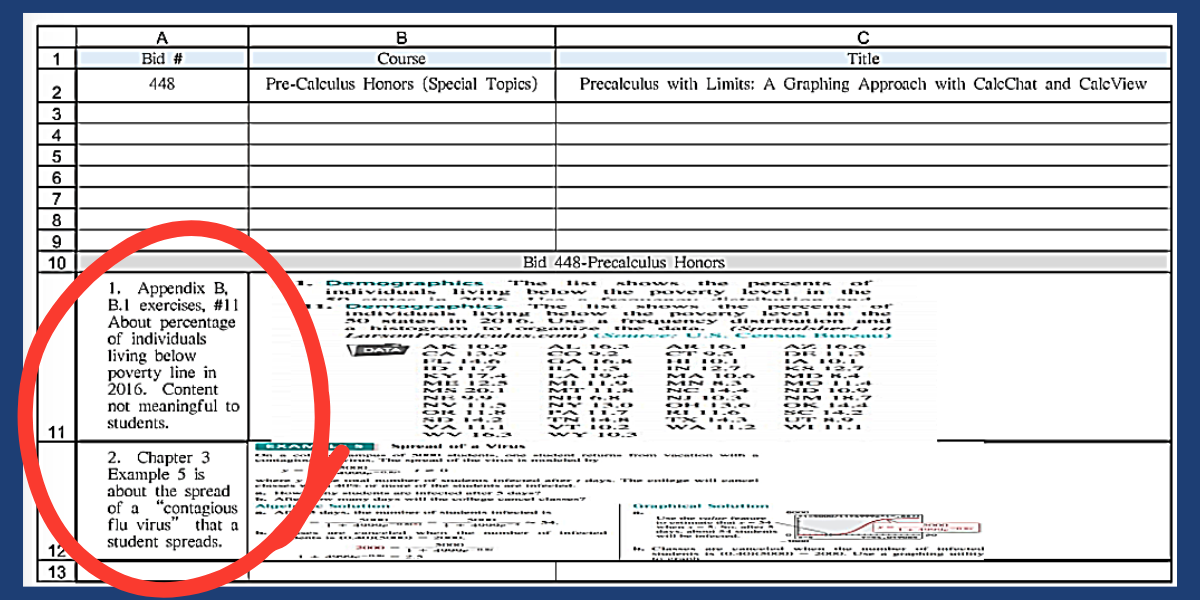Select the "Appendix B, B.1 exercises, #11" comment cell
This screenshot has width=1200, height=600.
[162, 357]
